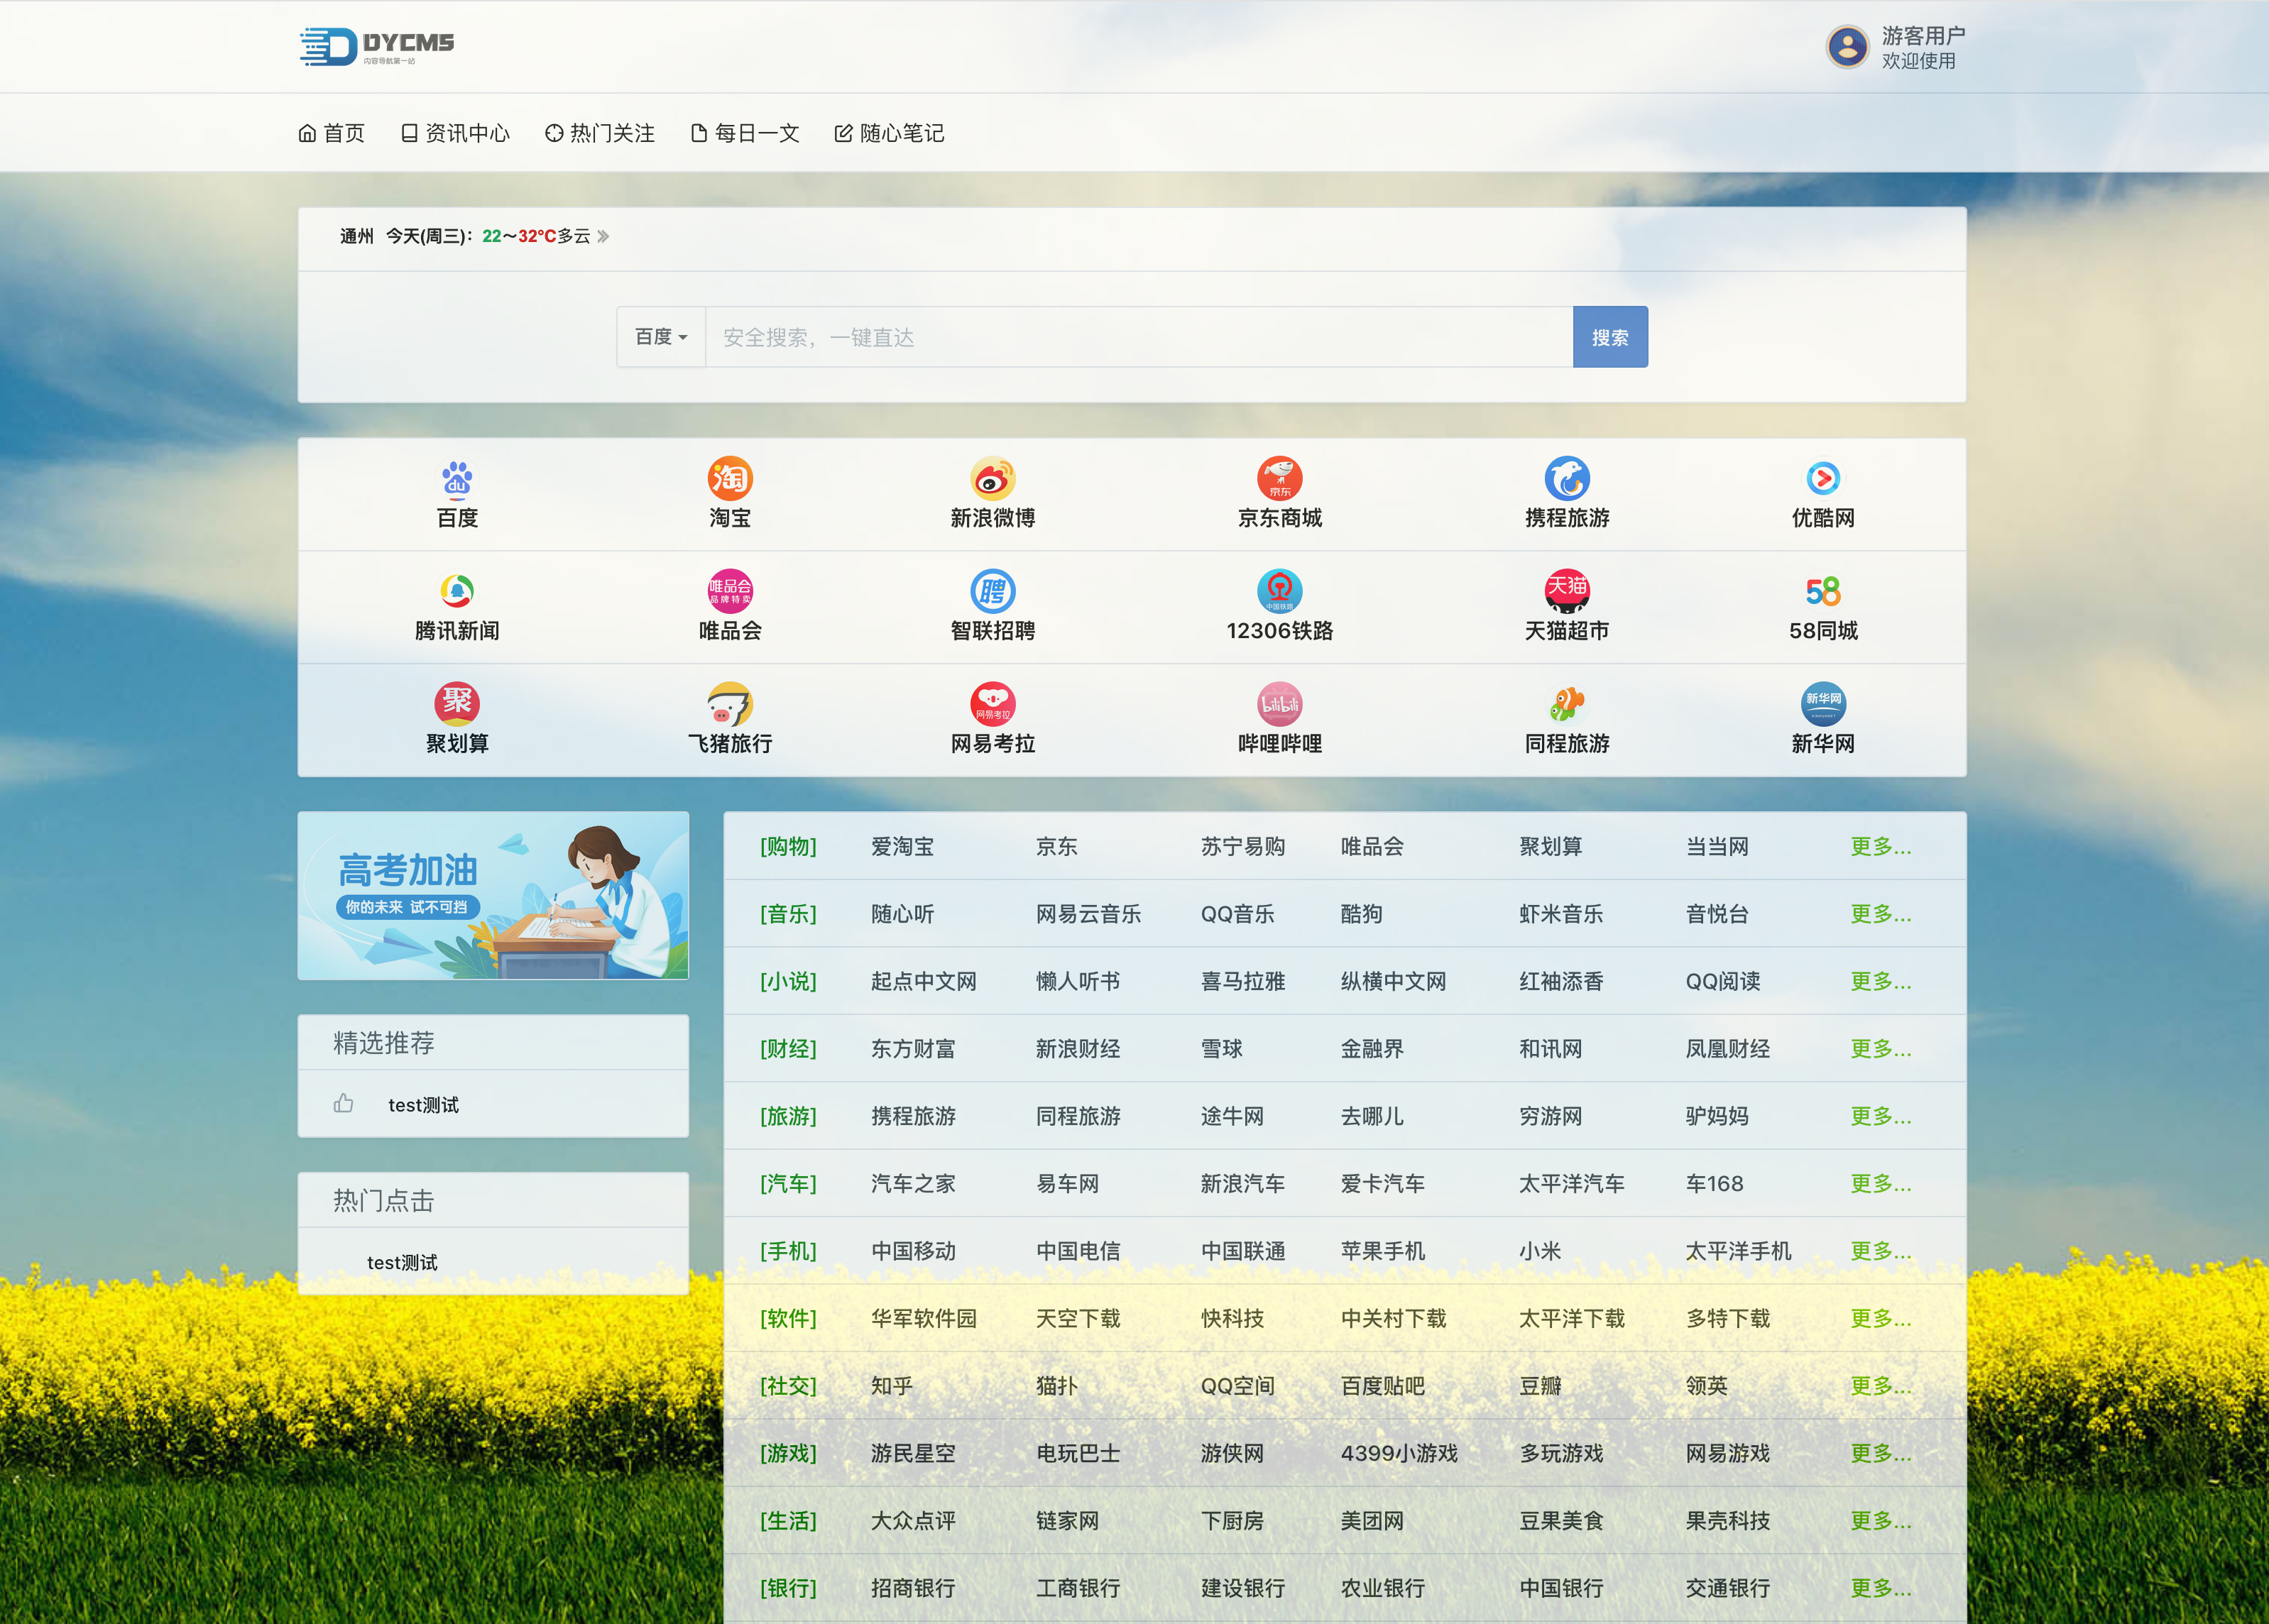Open the 高考加油 banner image

[x=493, y=895]
